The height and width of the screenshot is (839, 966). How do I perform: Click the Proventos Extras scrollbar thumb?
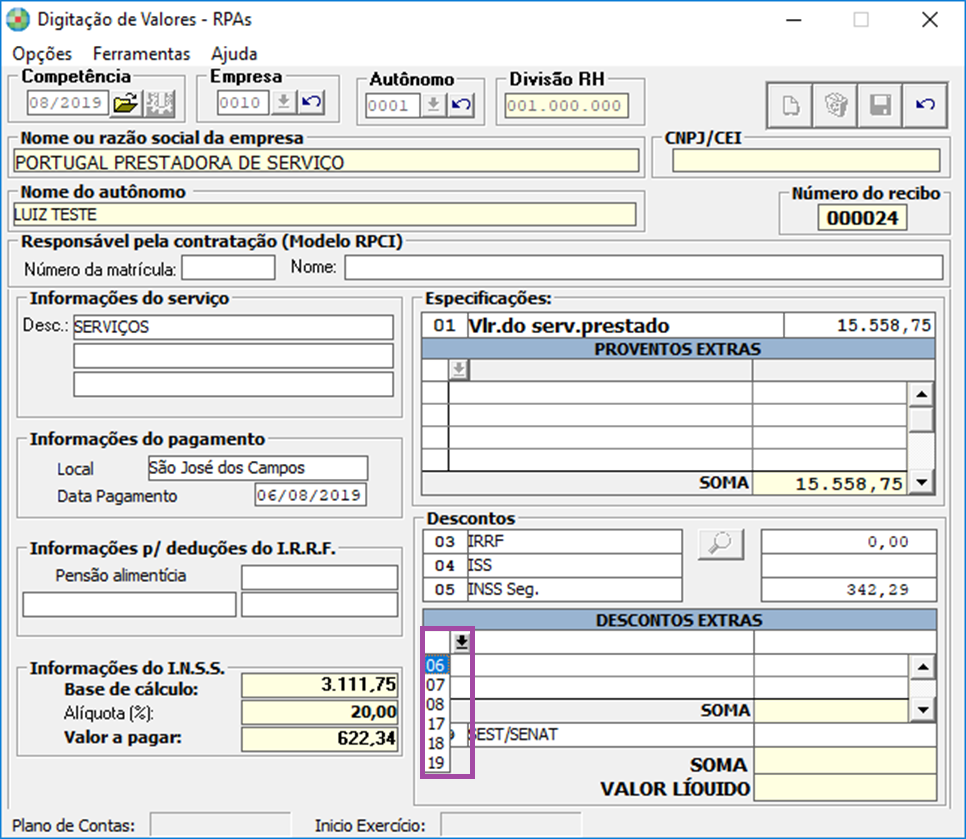tap(922, 420)
